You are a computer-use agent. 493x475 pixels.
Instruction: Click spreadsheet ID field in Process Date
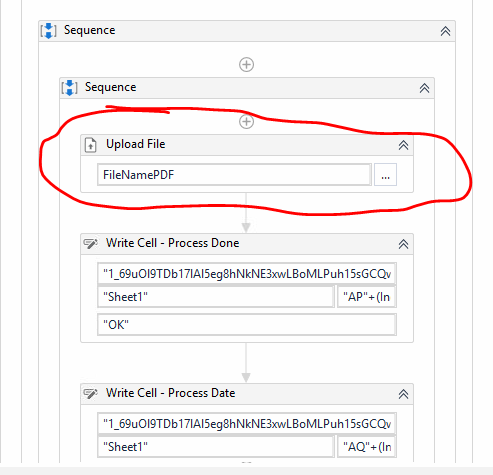(x=247, y=424)
